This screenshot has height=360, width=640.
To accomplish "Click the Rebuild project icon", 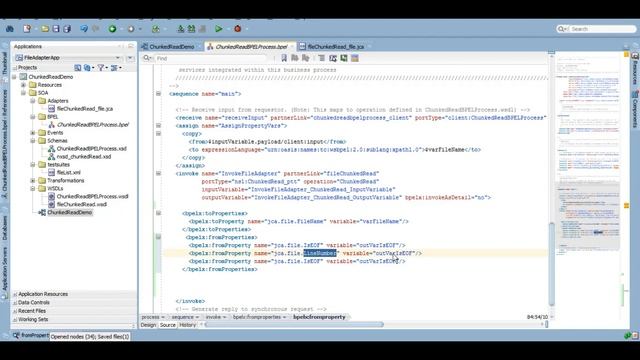I will click(191, 29).
